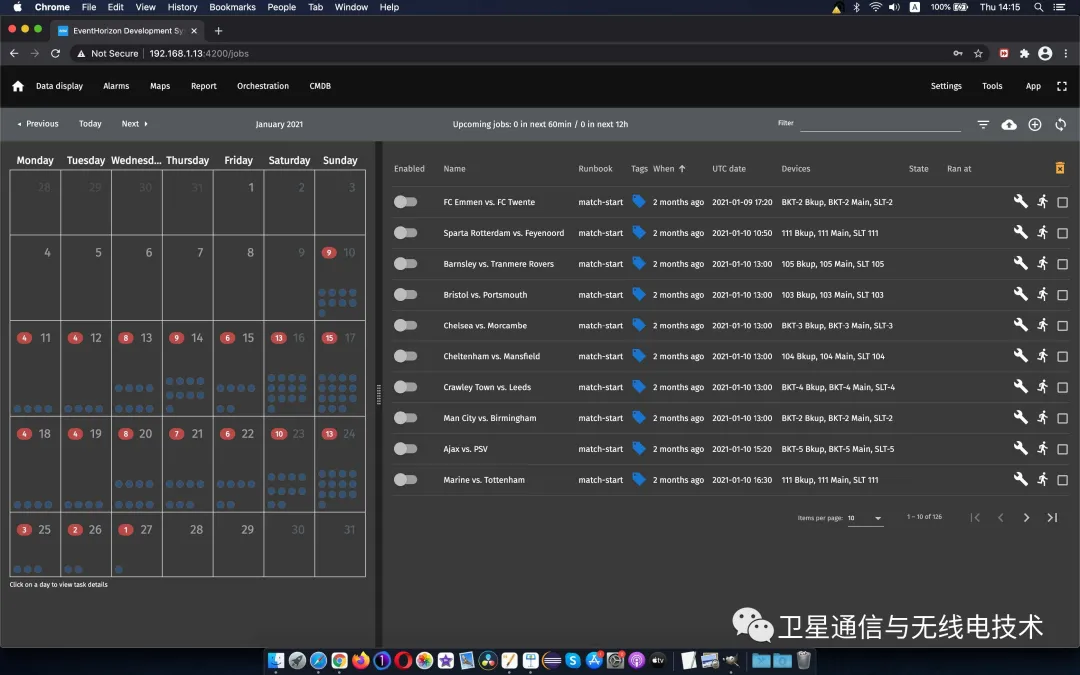Screen dimensions: 1080x675
Task: Open the filter list icon beside Filter field
Action: pos(983,125)
